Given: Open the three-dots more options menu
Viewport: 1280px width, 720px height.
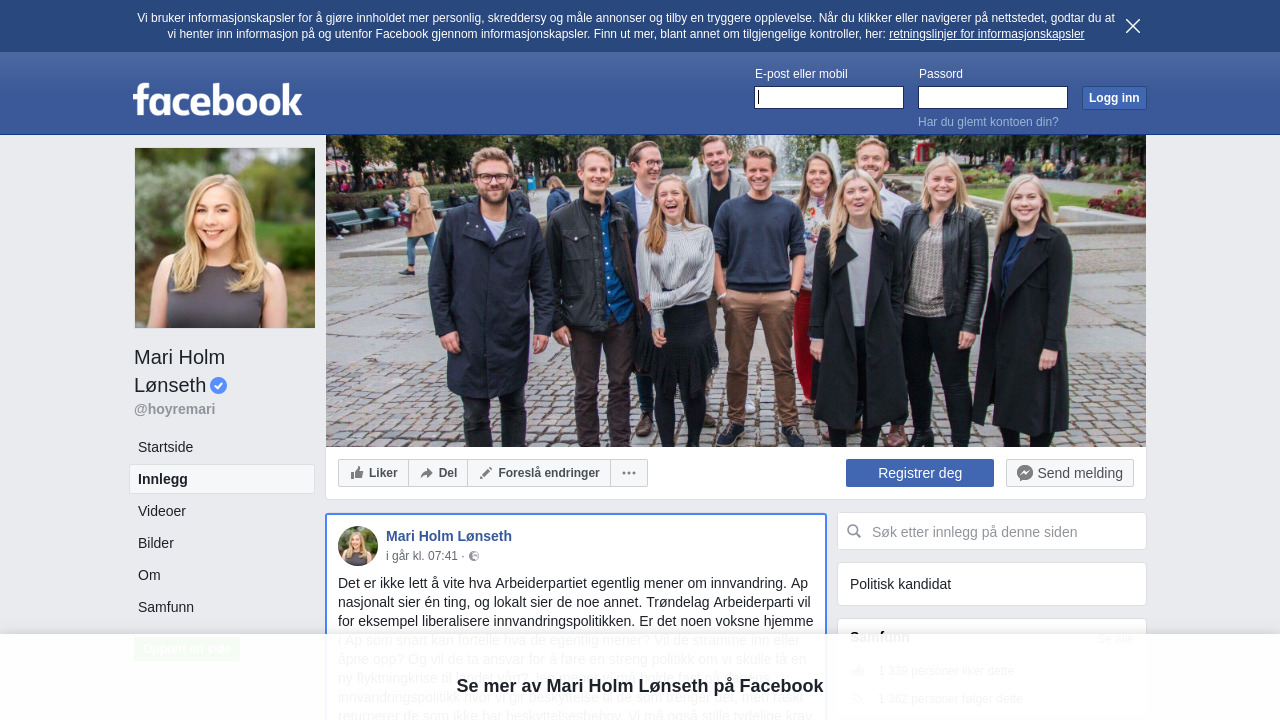Looking at the screenshot, I should coord(629,473).
